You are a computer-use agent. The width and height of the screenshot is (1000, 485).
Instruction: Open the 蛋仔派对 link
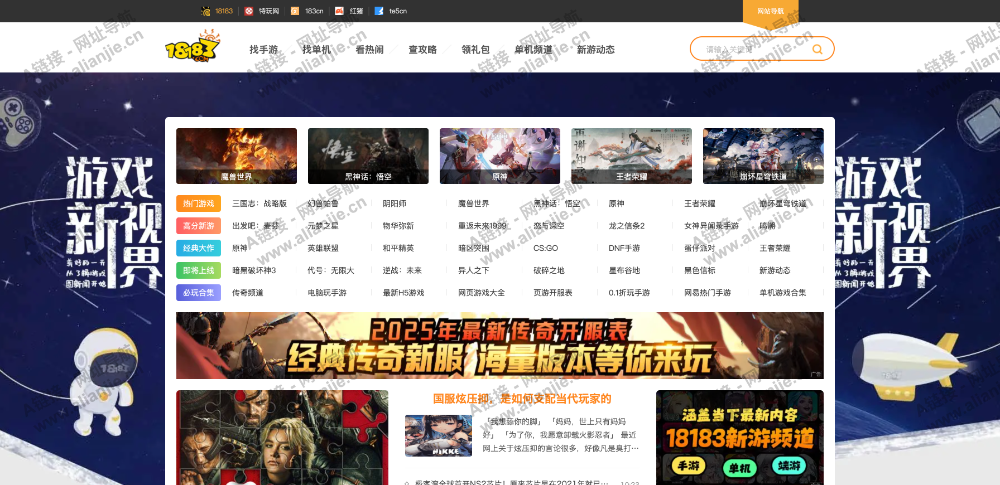click(x=700, y=248)
